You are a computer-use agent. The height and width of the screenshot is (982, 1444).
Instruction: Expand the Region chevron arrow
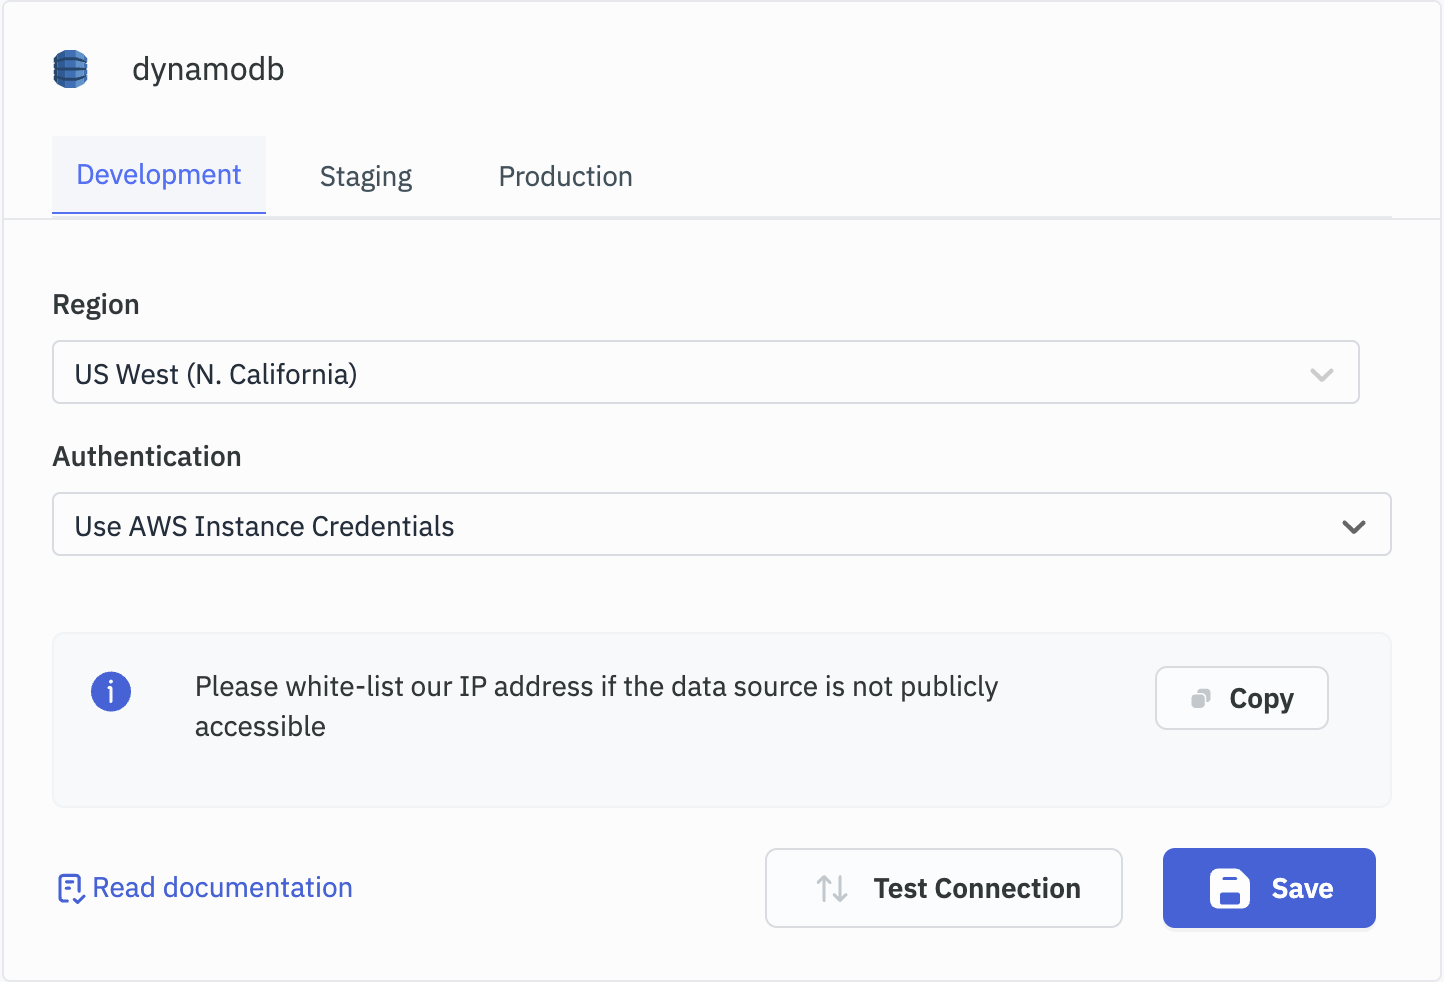(1321, 374)
